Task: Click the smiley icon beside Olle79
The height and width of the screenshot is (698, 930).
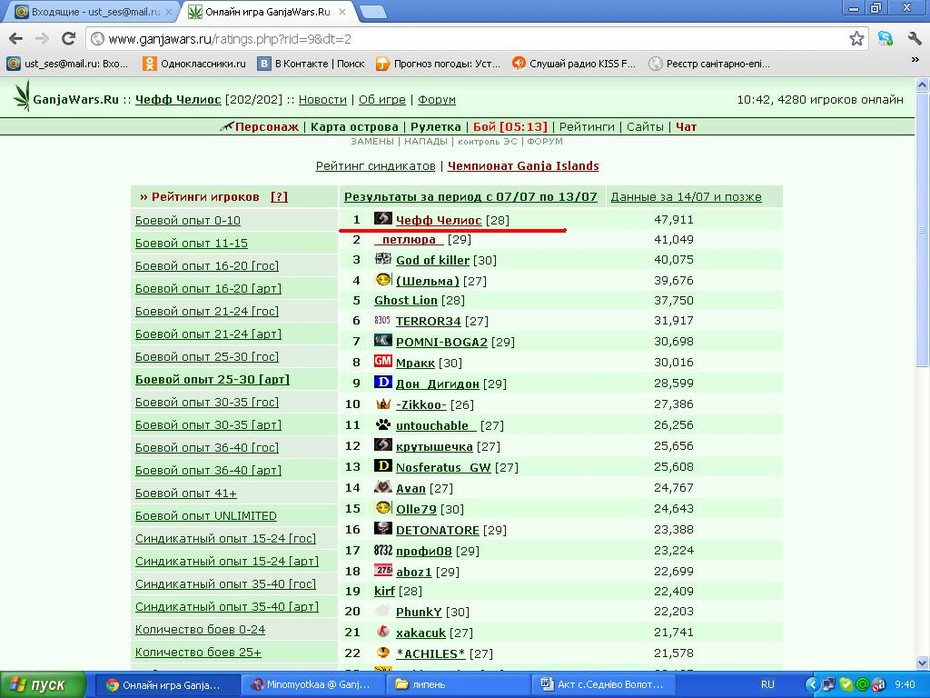Action: click(x=383, y=508)
